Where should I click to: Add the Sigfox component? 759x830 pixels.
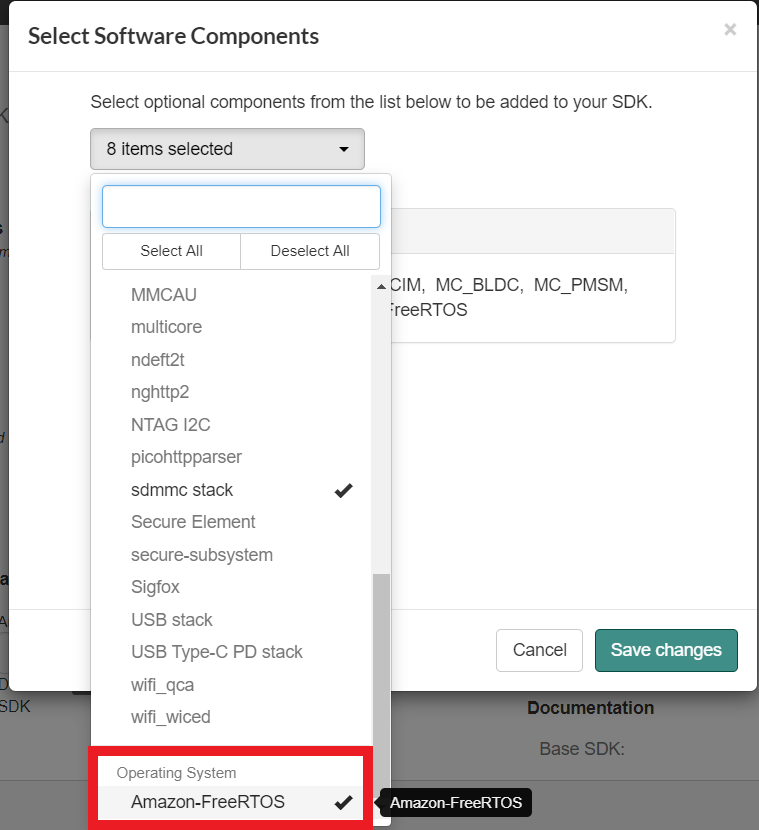tap(155, 587)
